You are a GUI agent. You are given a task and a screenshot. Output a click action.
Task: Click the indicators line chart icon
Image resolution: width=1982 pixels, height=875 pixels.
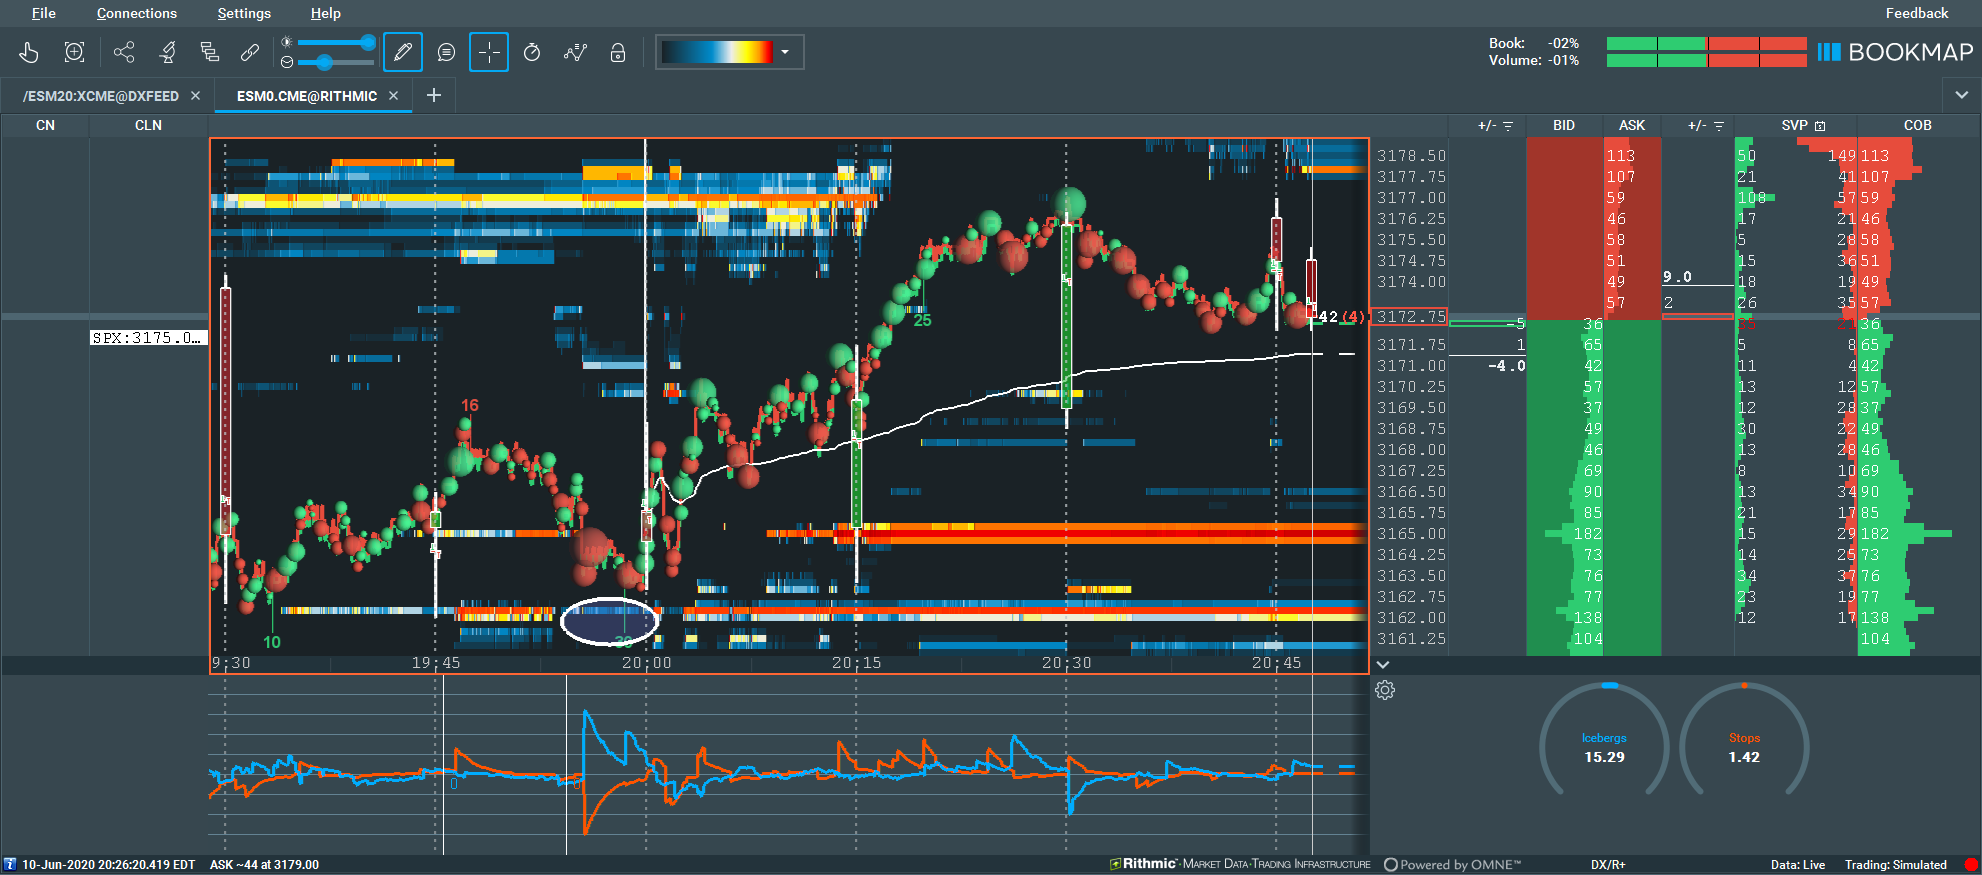(575, 52)
